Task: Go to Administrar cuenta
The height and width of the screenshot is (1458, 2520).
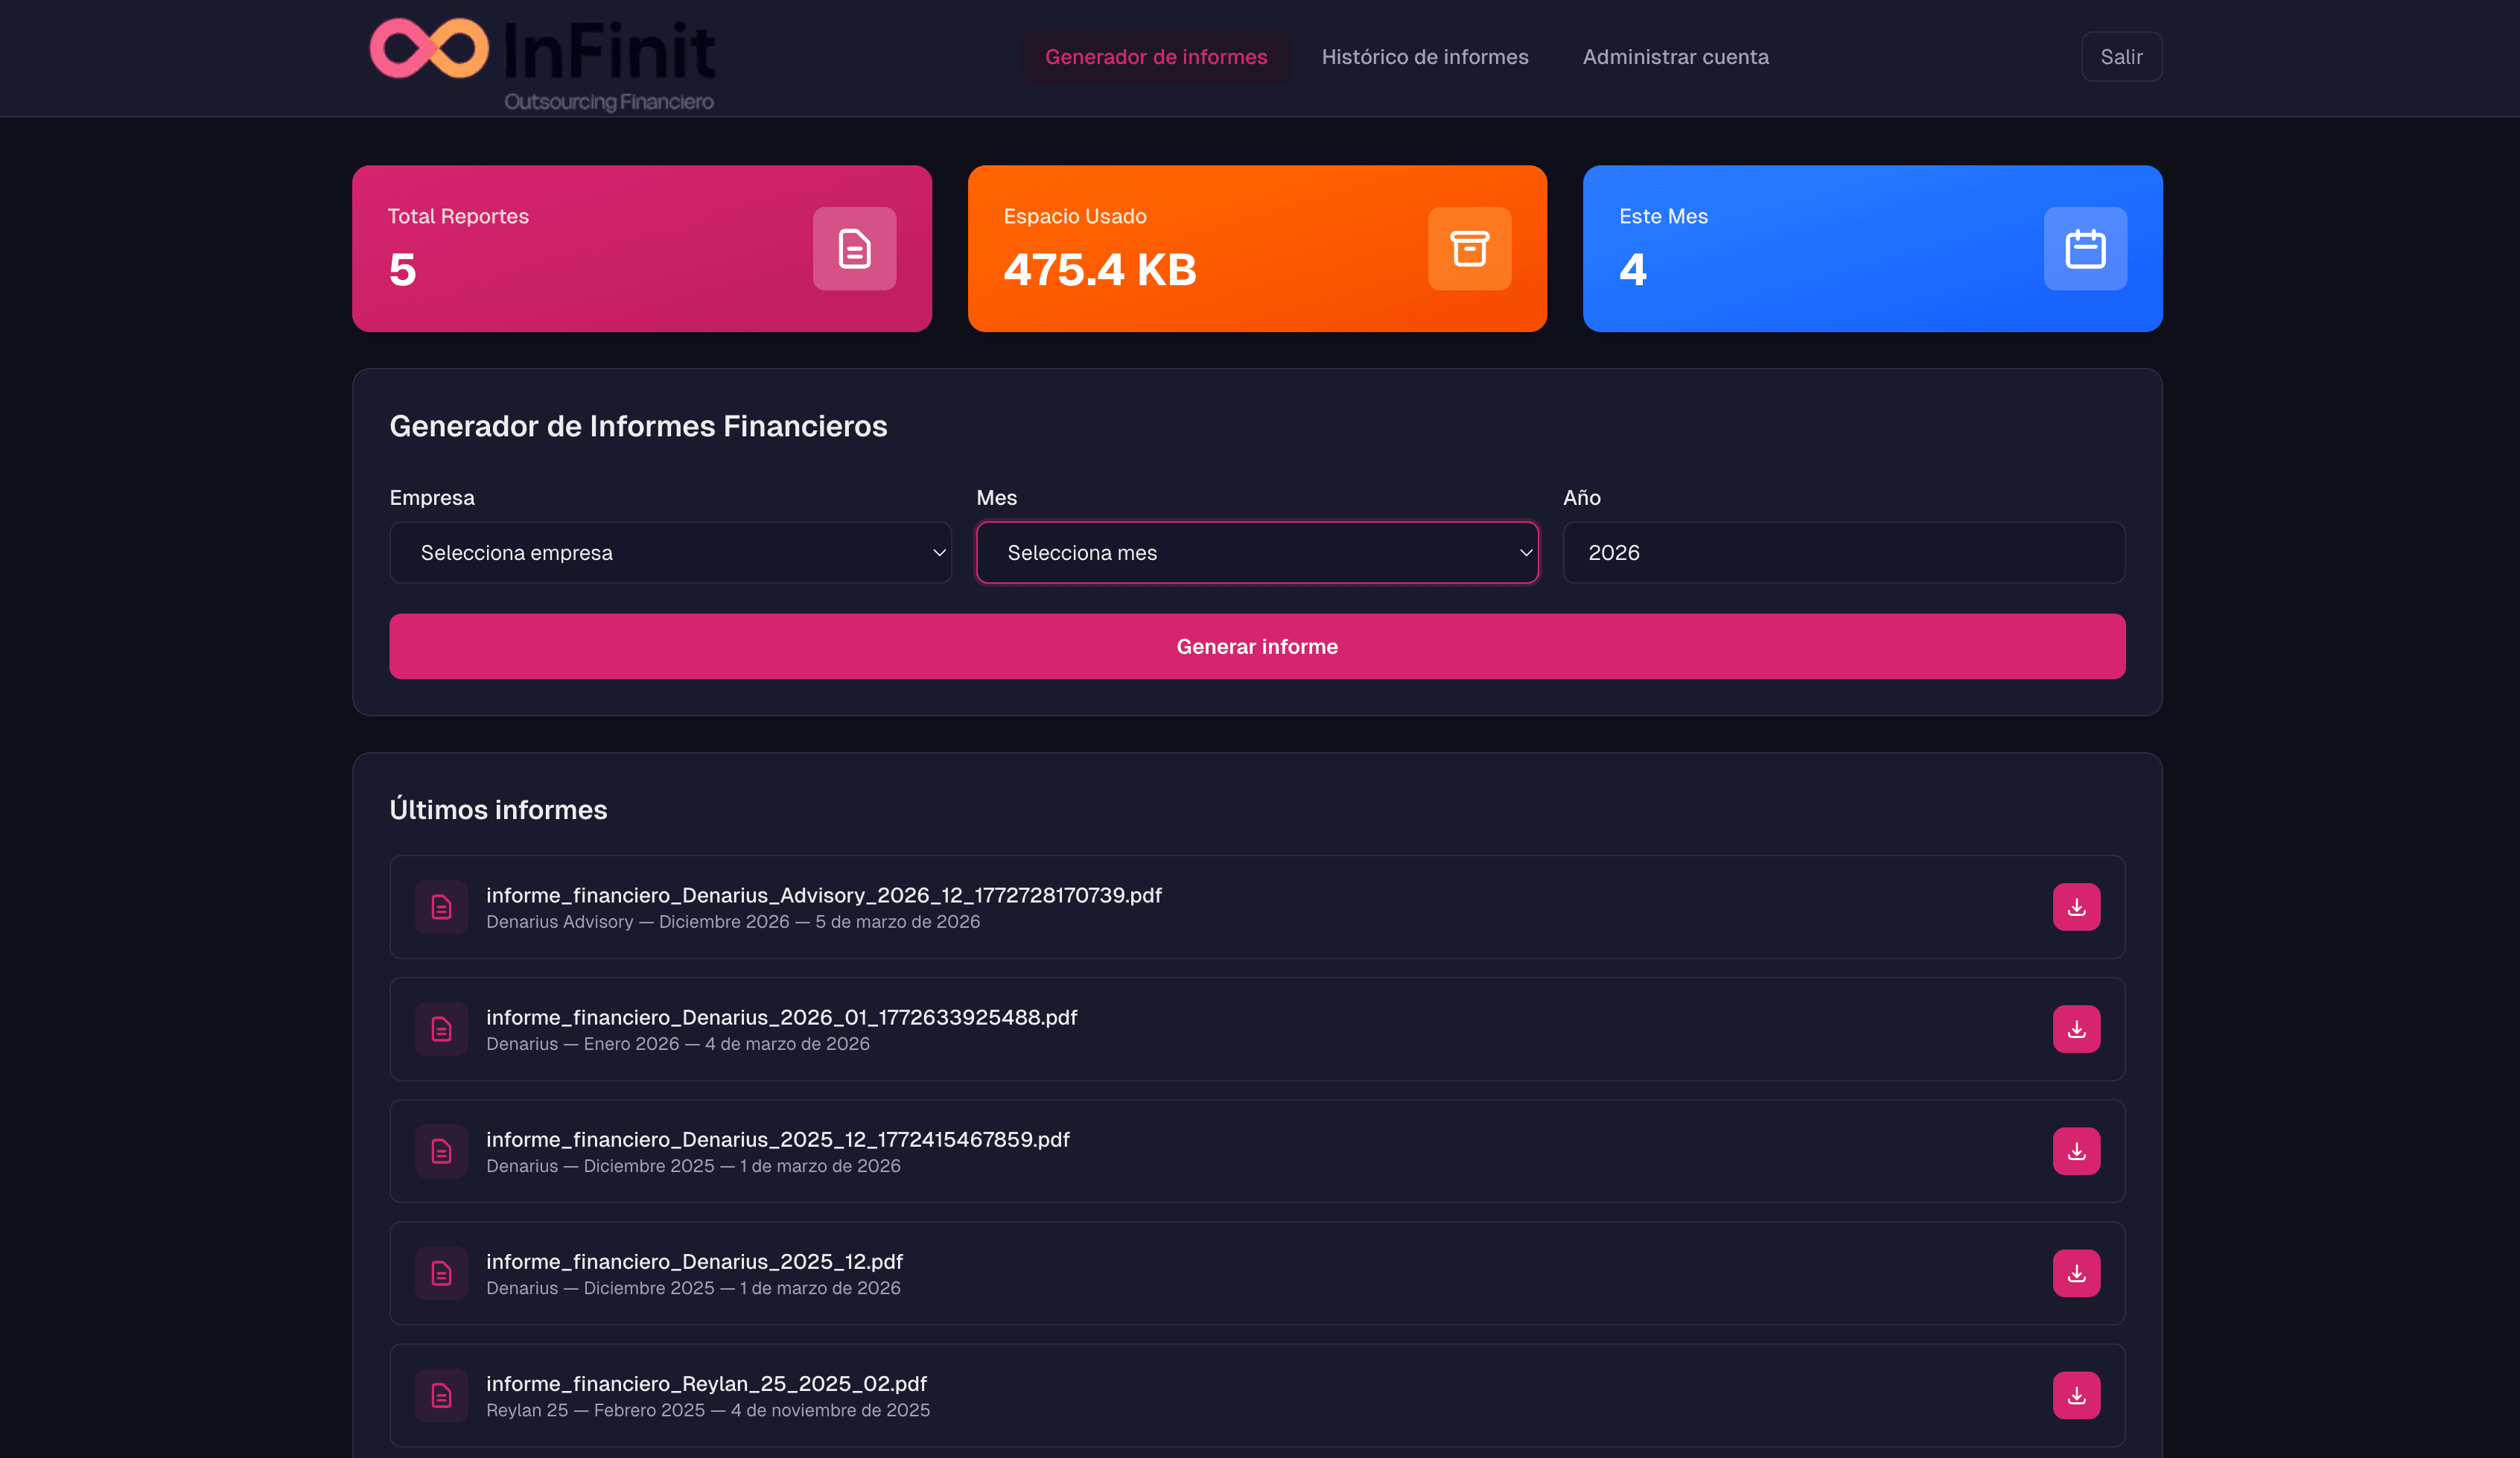Action: 1675,57
